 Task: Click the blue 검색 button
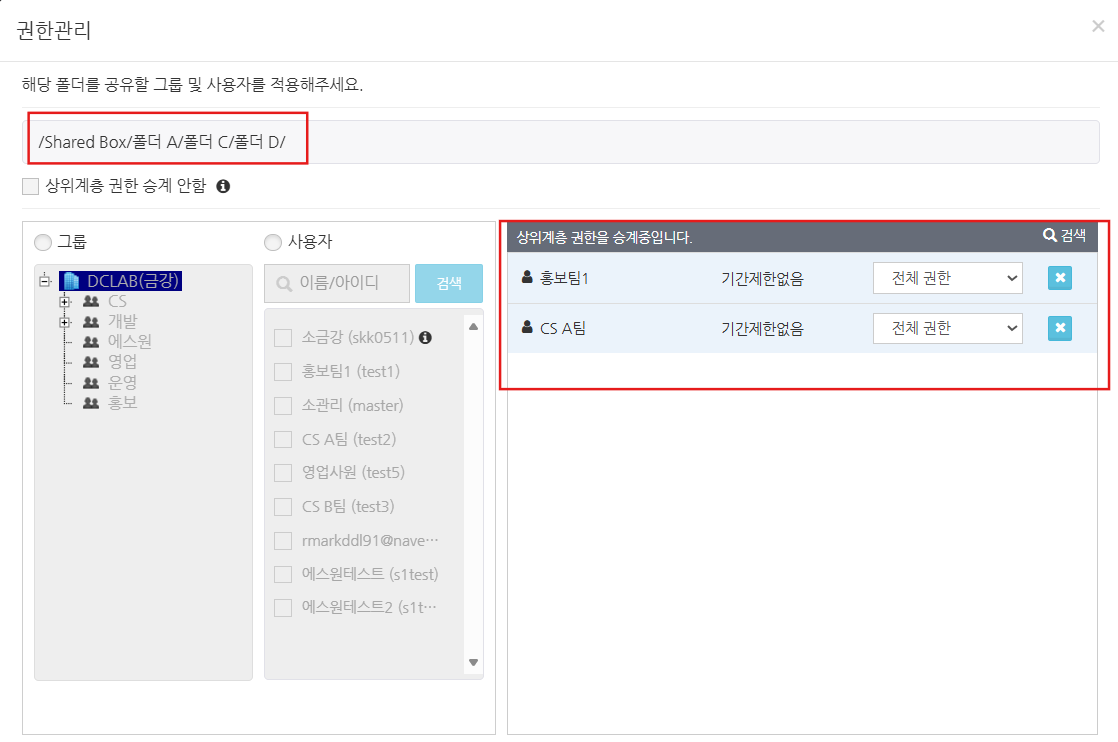[449, 283]
